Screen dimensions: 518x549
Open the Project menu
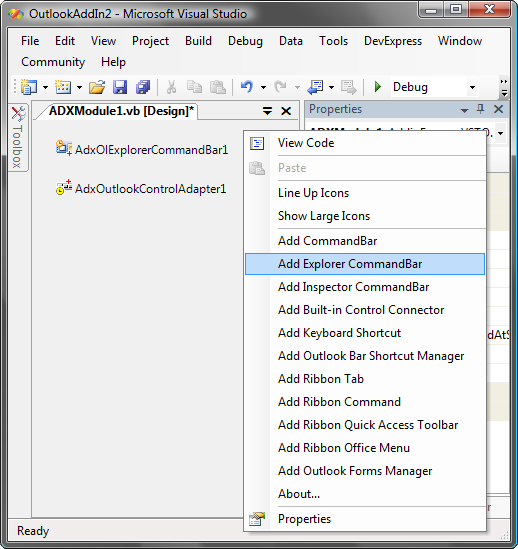150,41
